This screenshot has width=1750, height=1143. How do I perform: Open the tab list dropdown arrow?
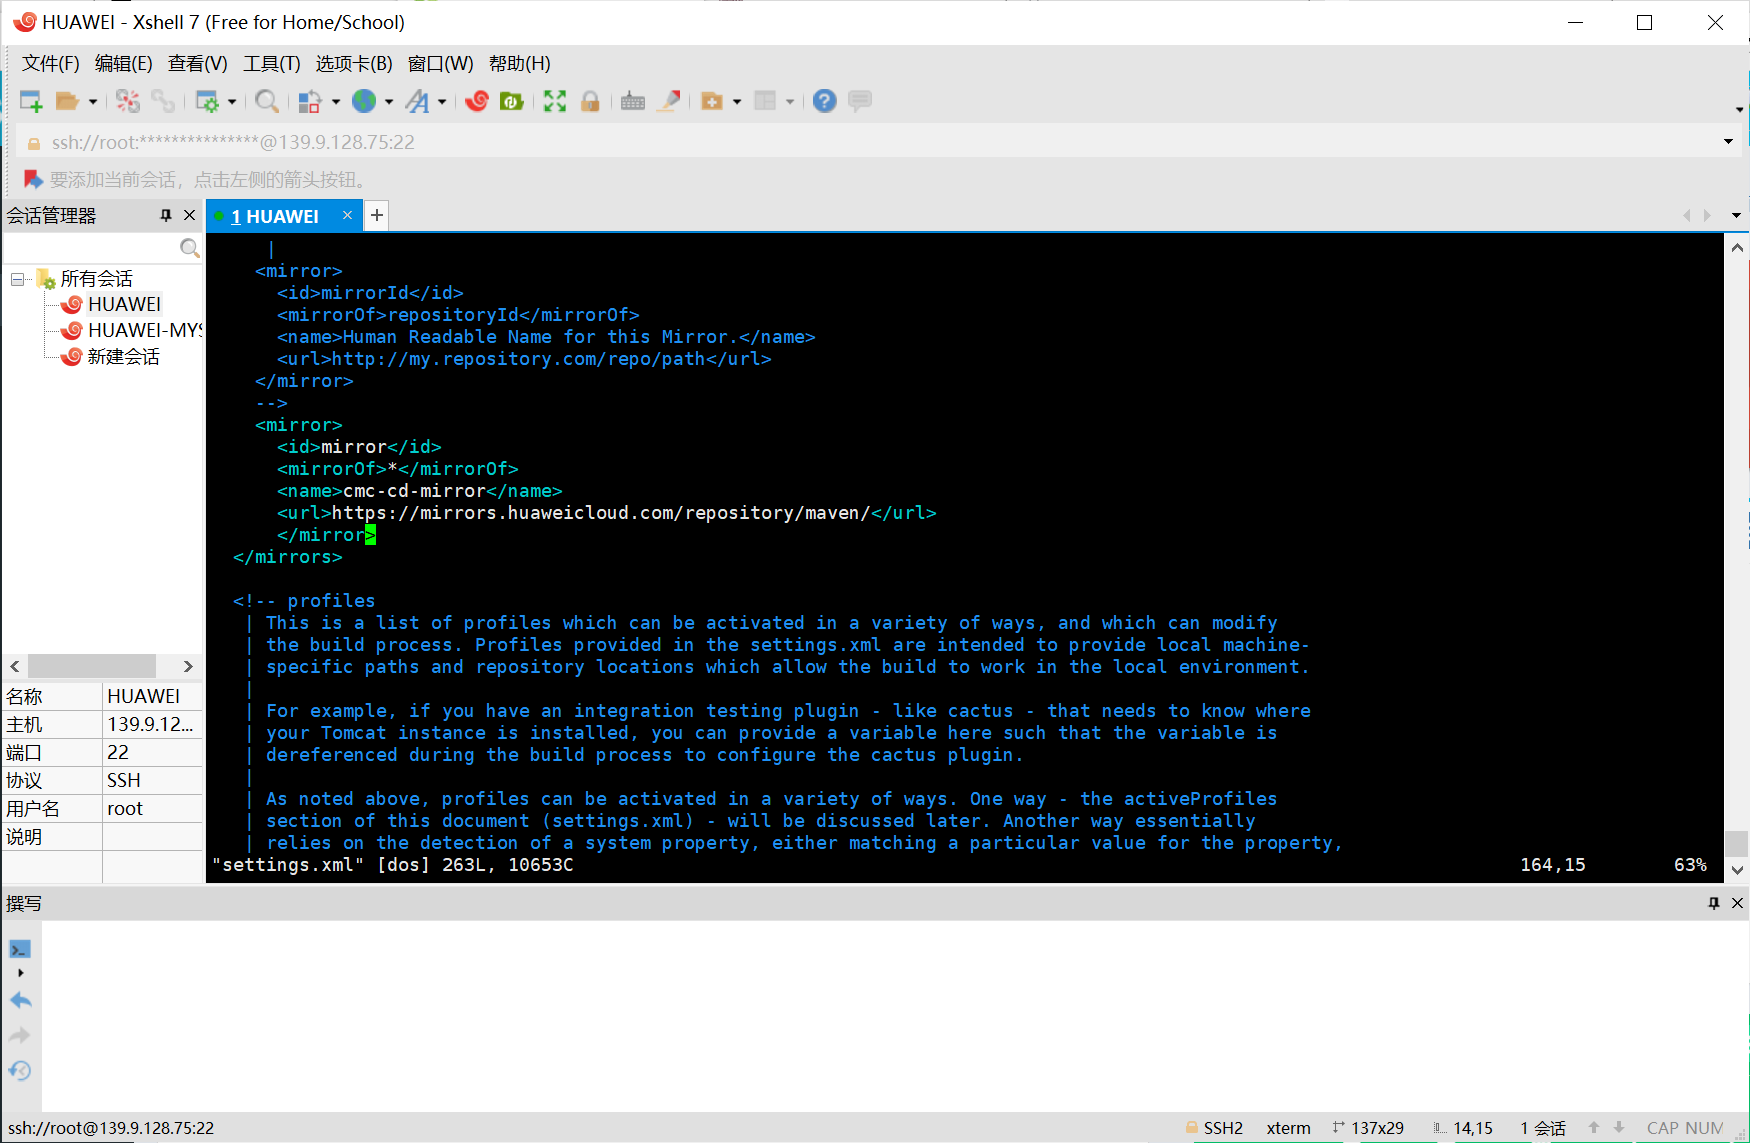pos(1736,216)
